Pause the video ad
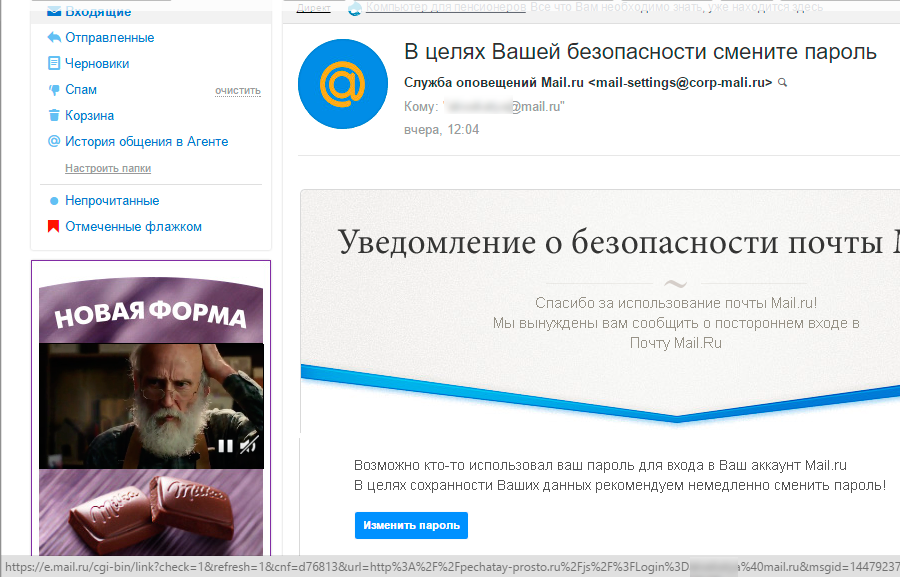 point(226,446)
